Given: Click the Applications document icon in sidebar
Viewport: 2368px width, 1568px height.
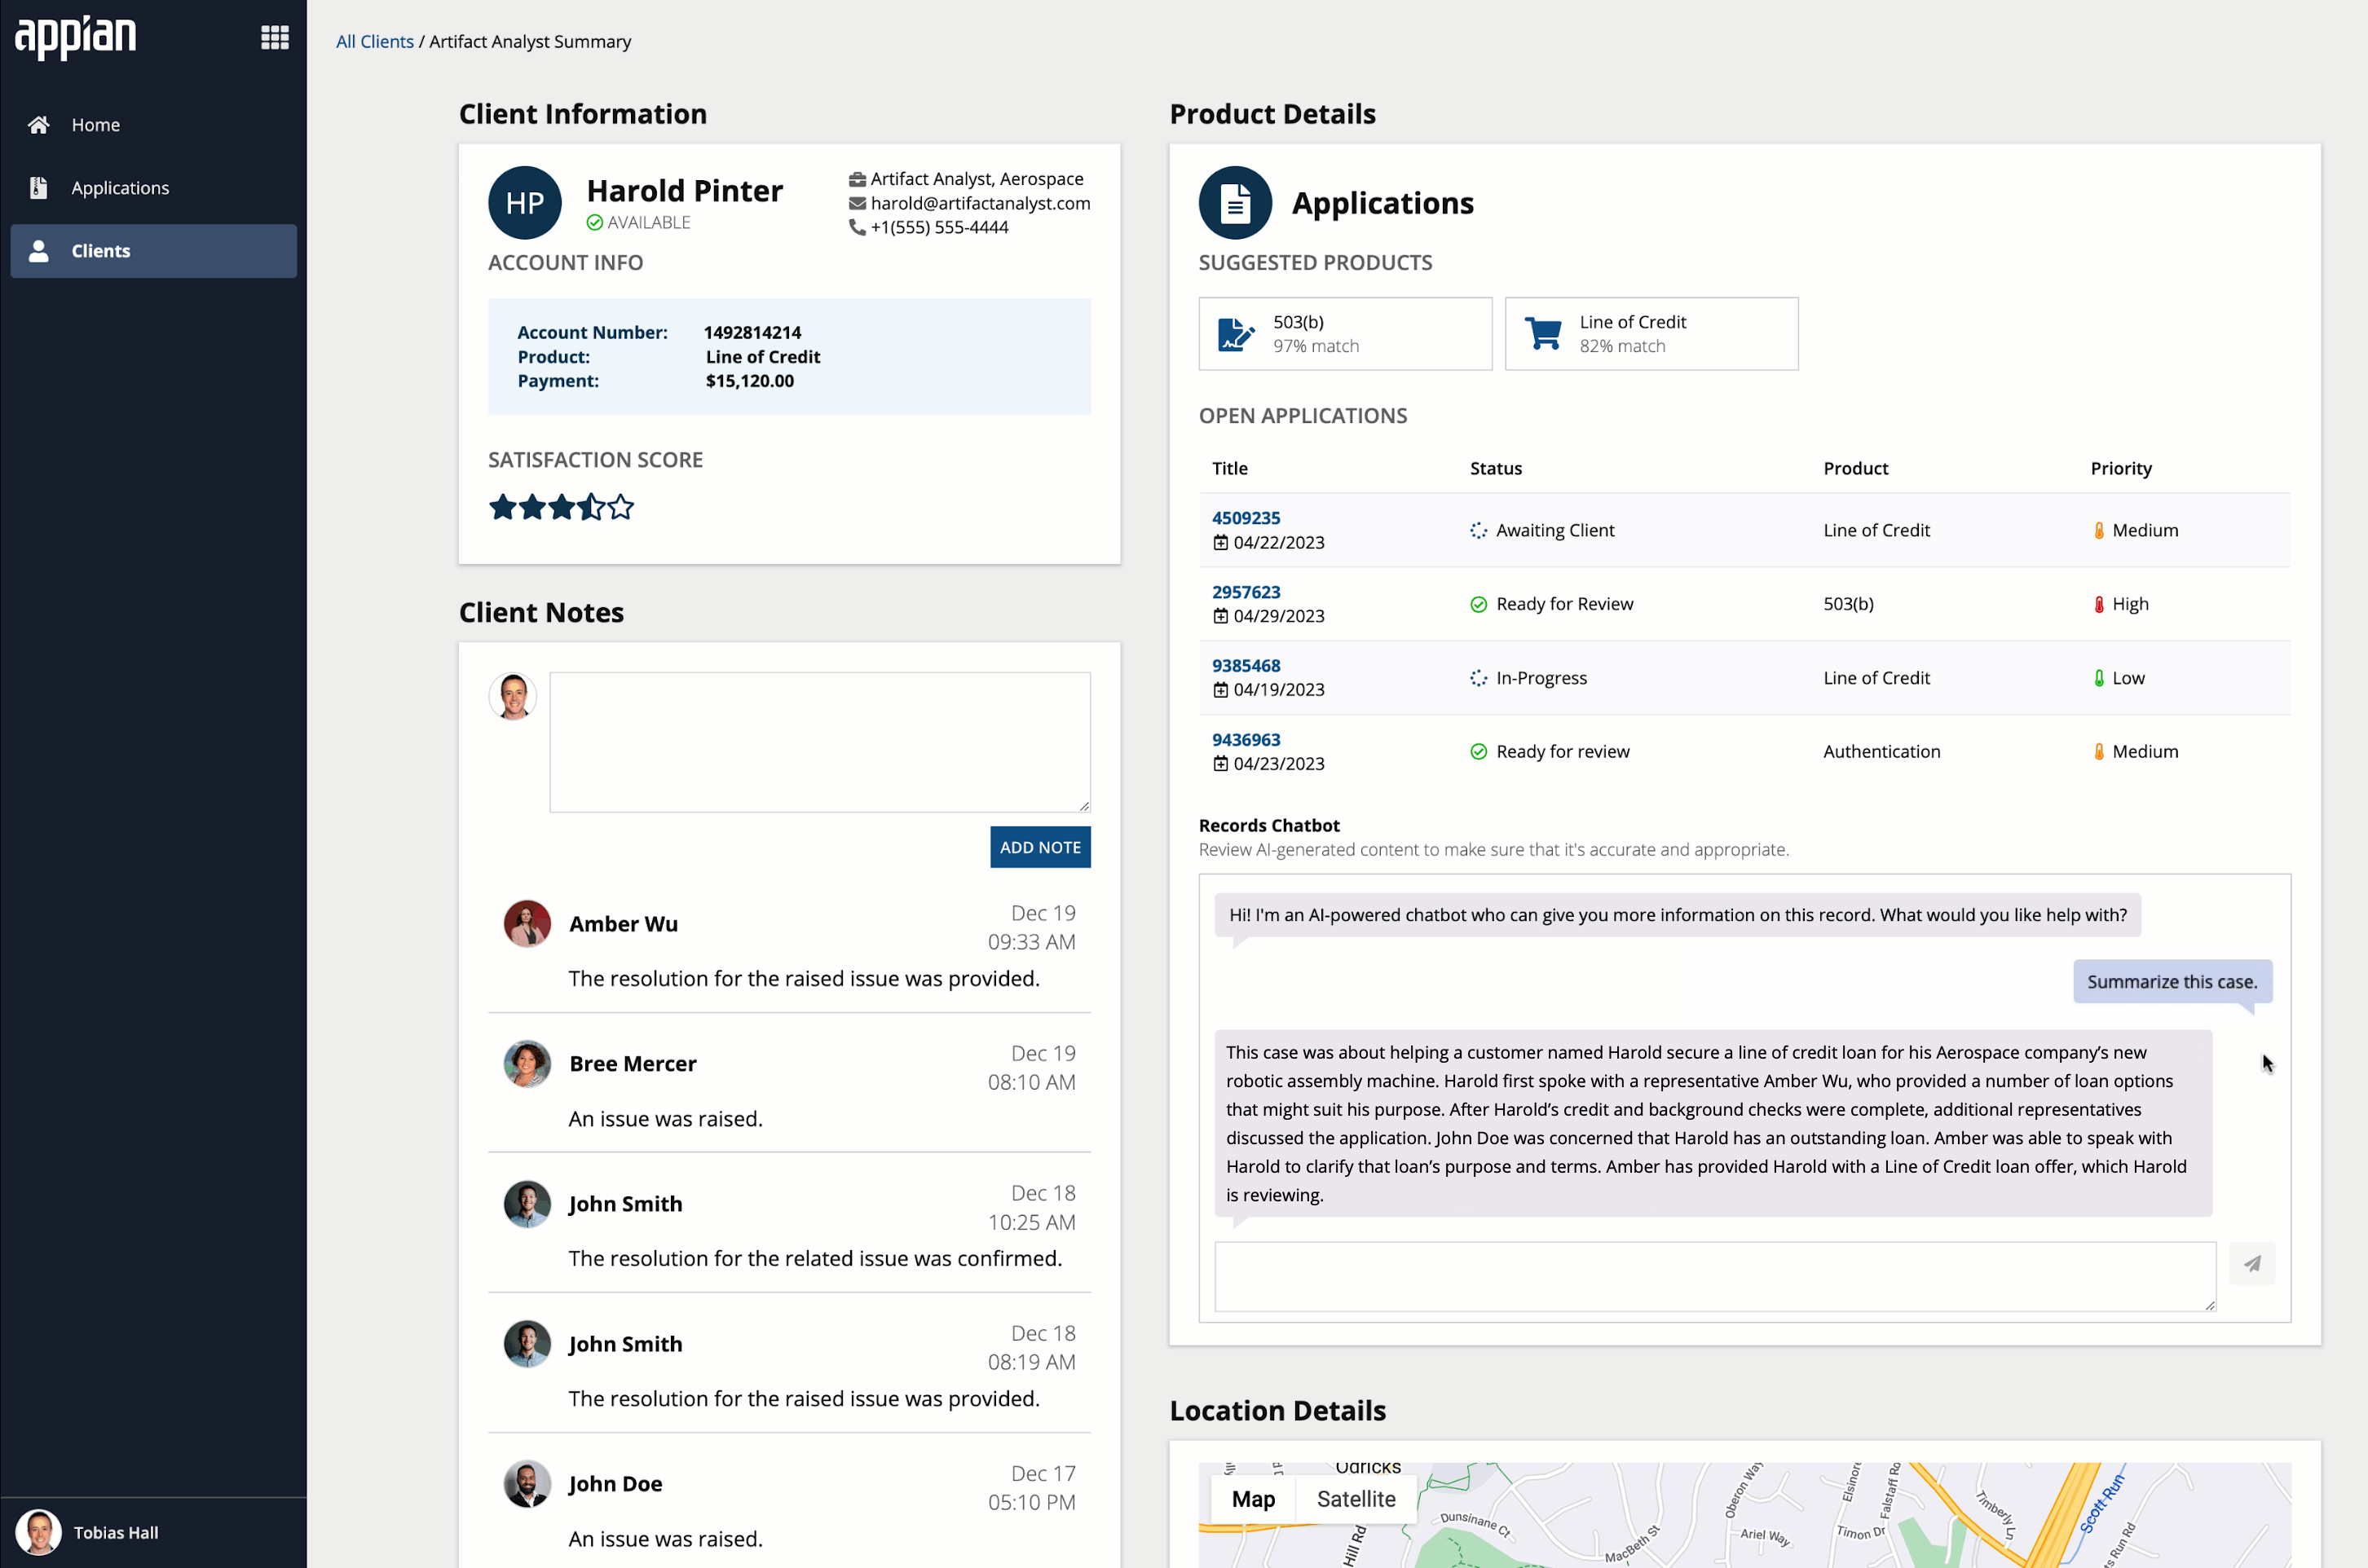Looking at the screenshot, I should pyautogui.click(x=38, y=188).
